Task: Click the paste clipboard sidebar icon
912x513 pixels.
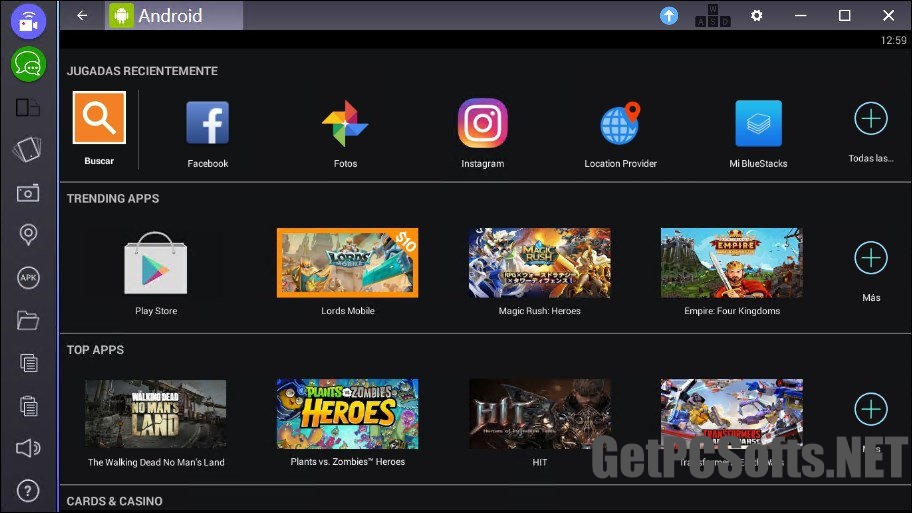Action: pos(28,405)
